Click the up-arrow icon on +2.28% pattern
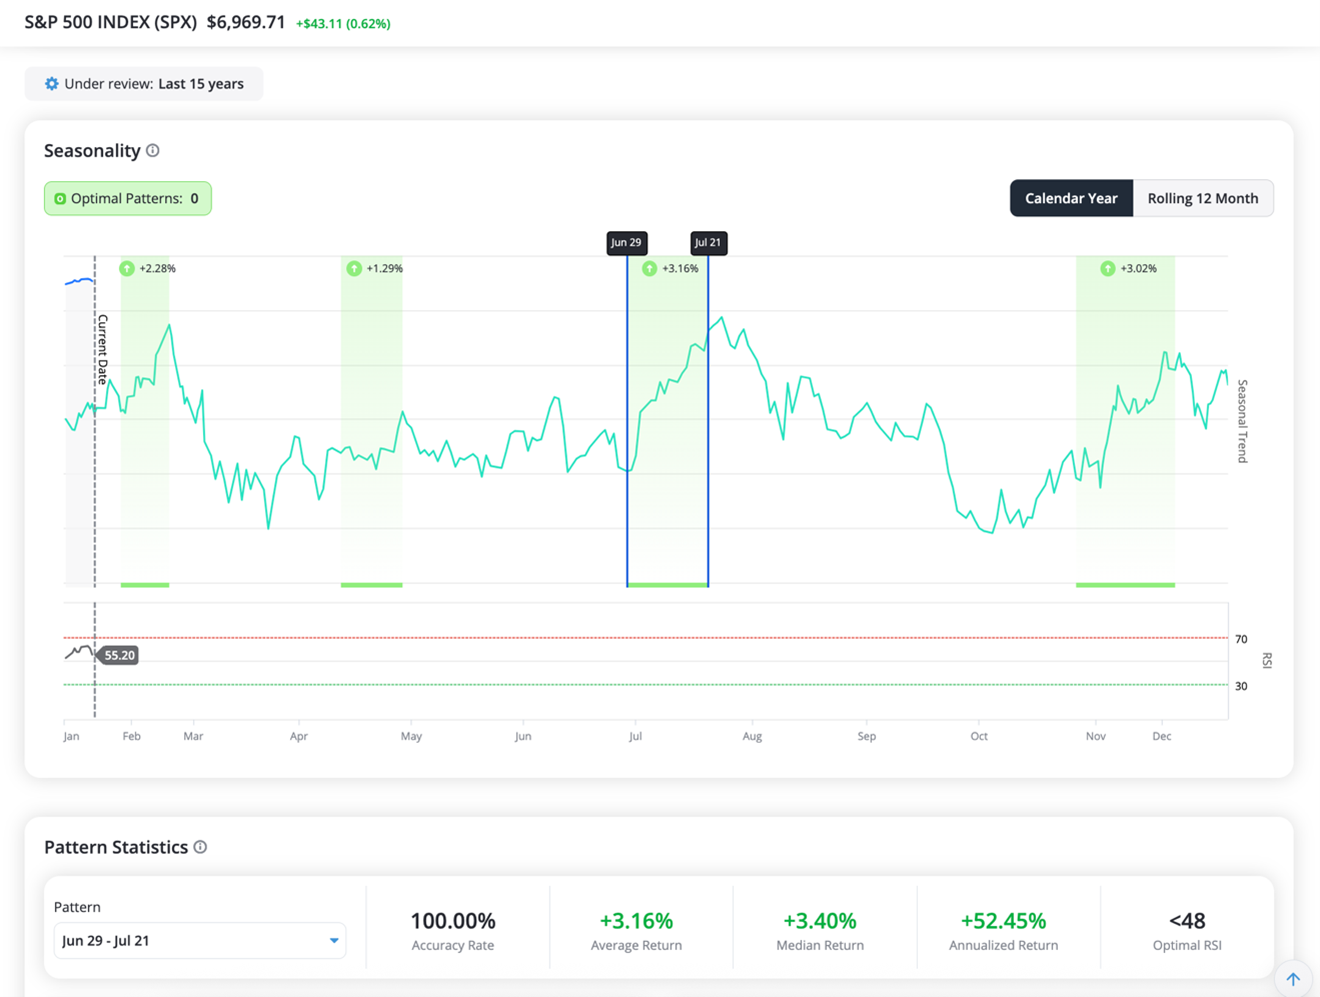 tap(127, 269)
